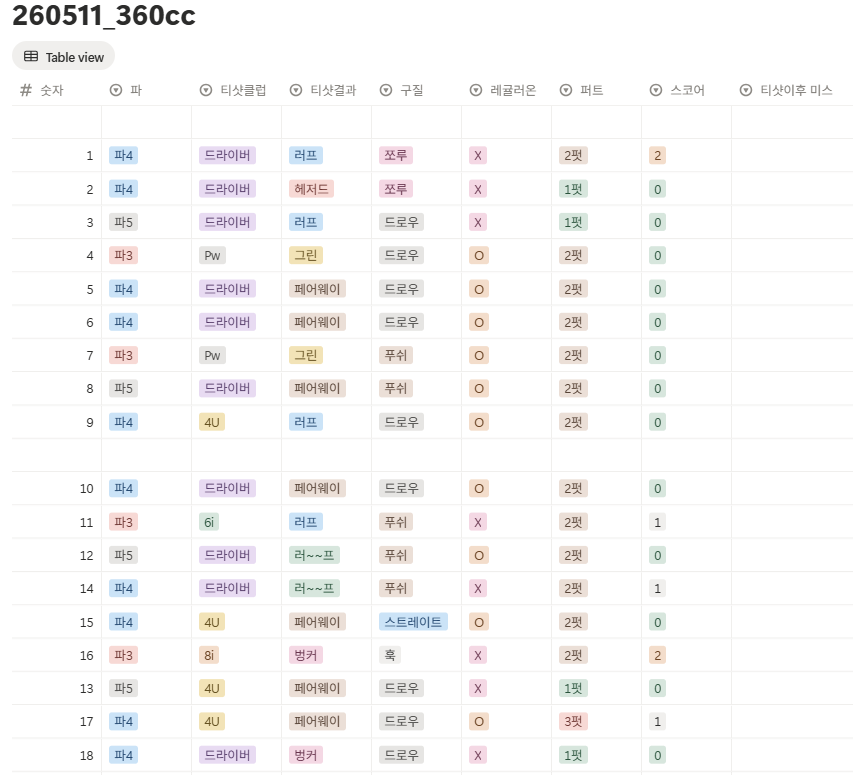Click the select icon beside 퍼트 header
Screen dimensions: 853x775
click(x=566, y=90)
